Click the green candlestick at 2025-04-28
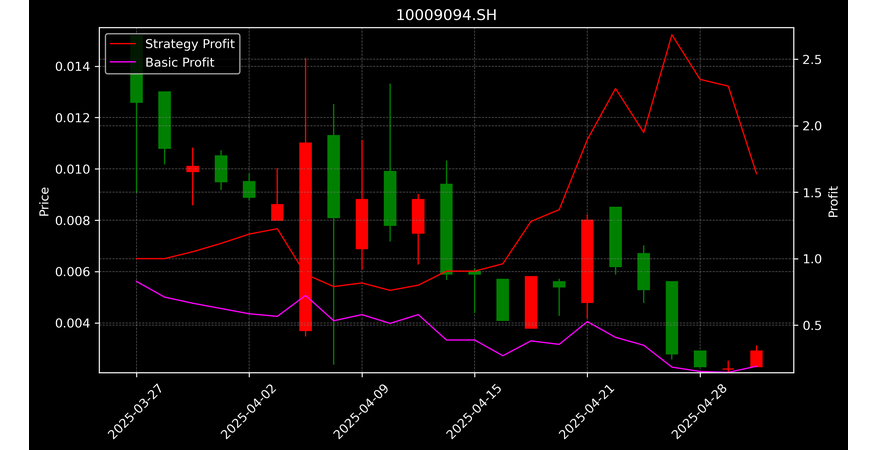Viewport: 878px width, 450px height. 700,359
